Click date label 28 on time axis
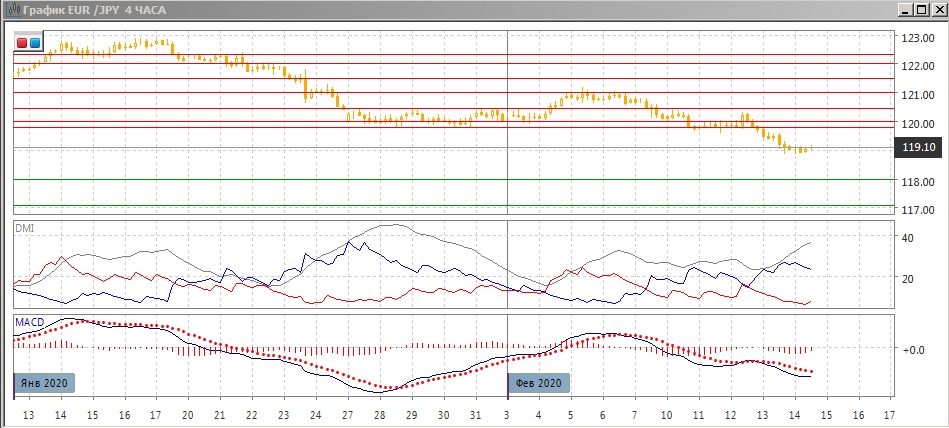The image size is (949, 428). coord(379,415)
